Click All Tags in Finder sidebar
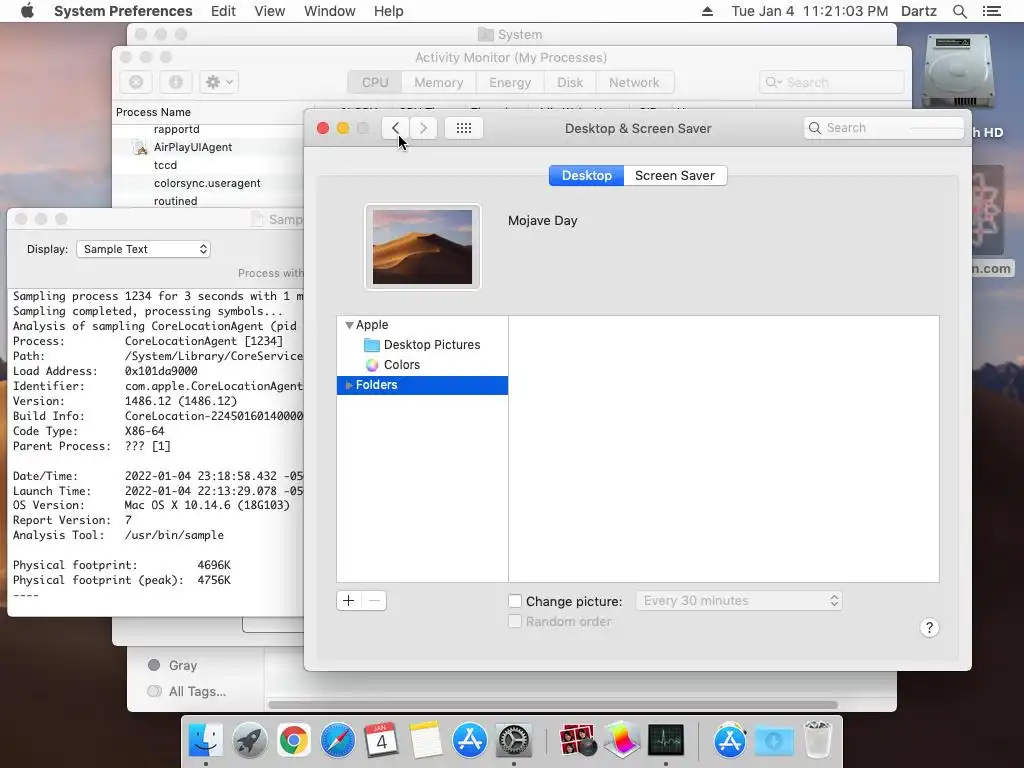 click(187, 692)
